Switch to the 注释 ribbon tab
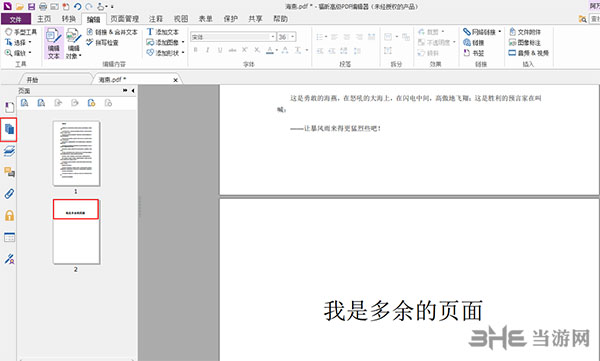The image size is (600, 361). (x=156, y=19)
